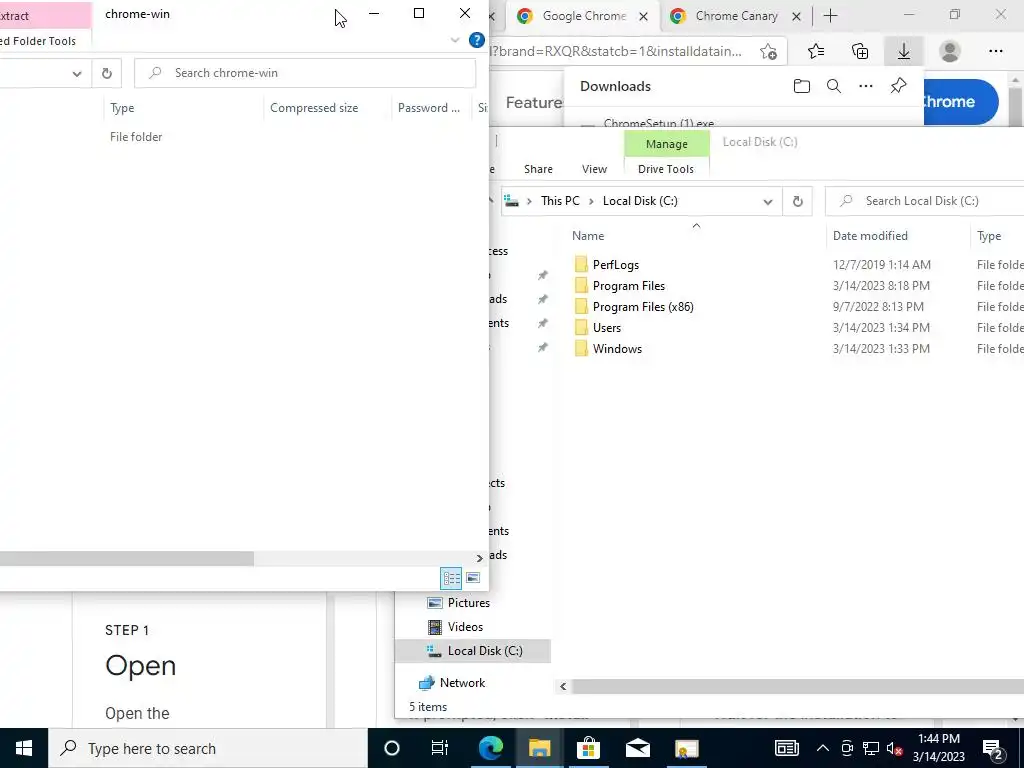Image resolution: width=1024 pixels, height=768 pixels.
Task: Click This PC in the breadcrumb path
Action: click(x=560, y=200)
